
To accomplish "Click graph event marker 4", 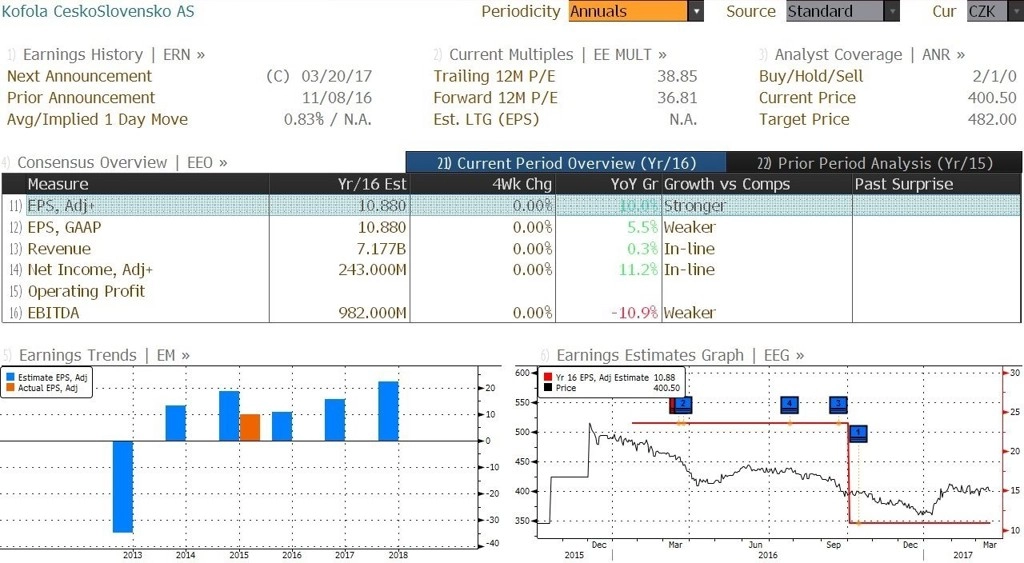I will click(x=790, y=404).
